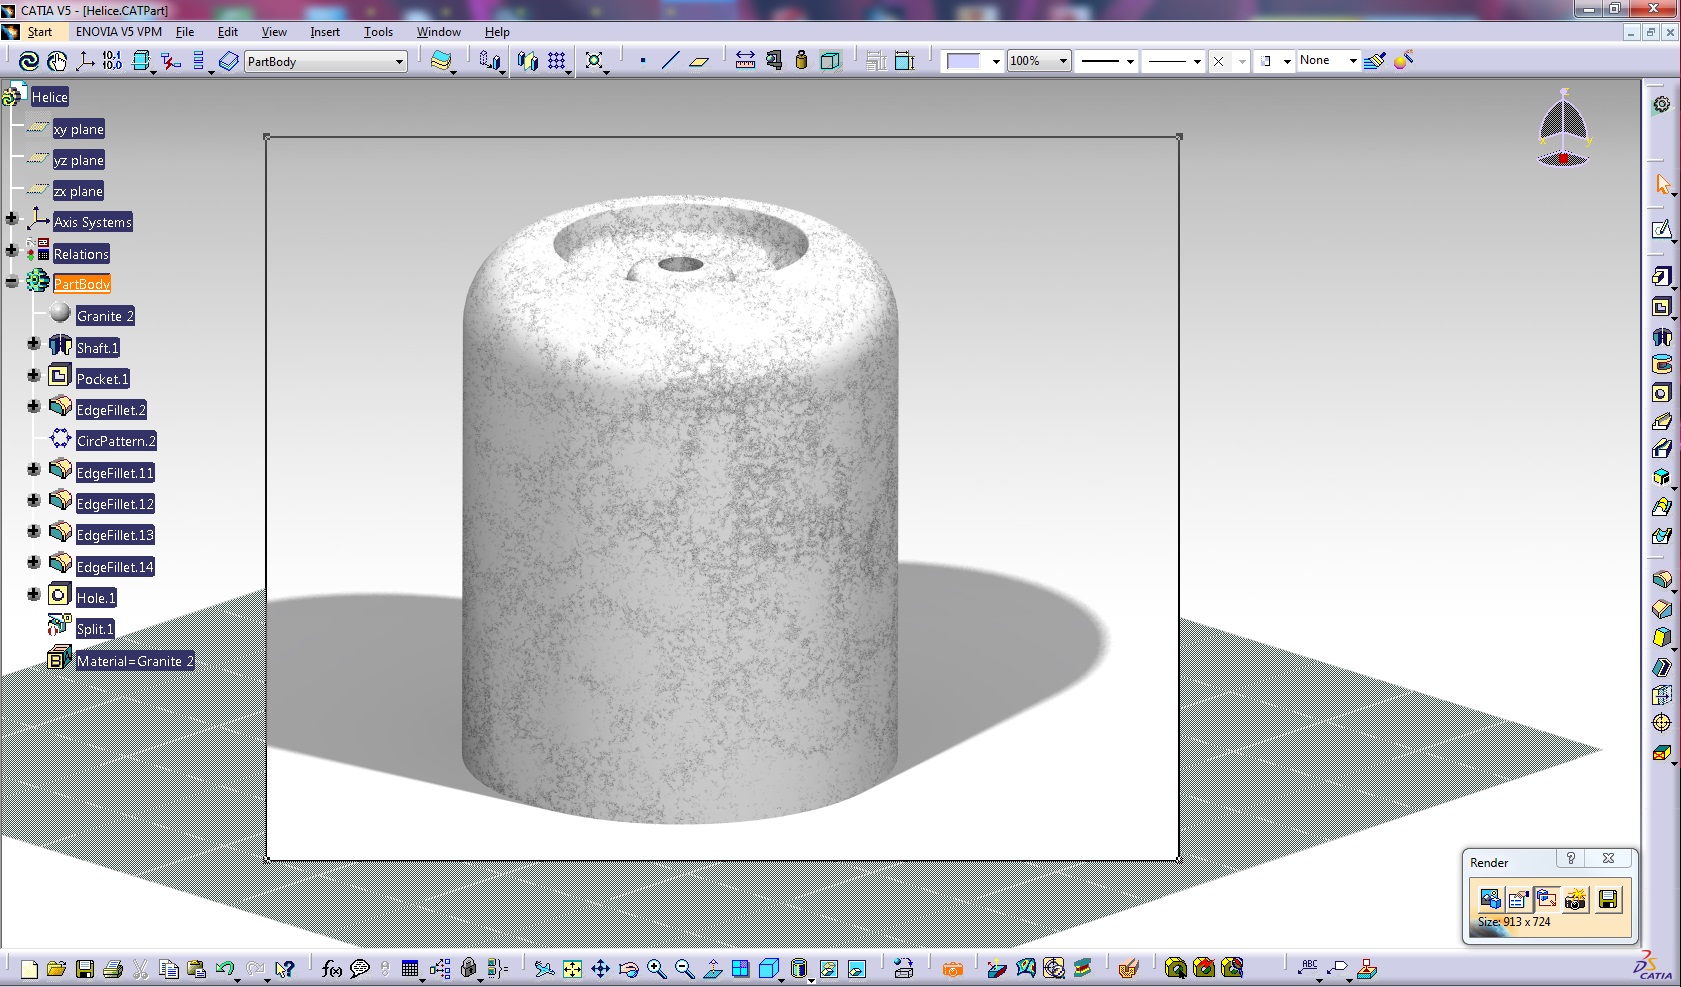Click the Hole tool in right toolbar

1661,393
